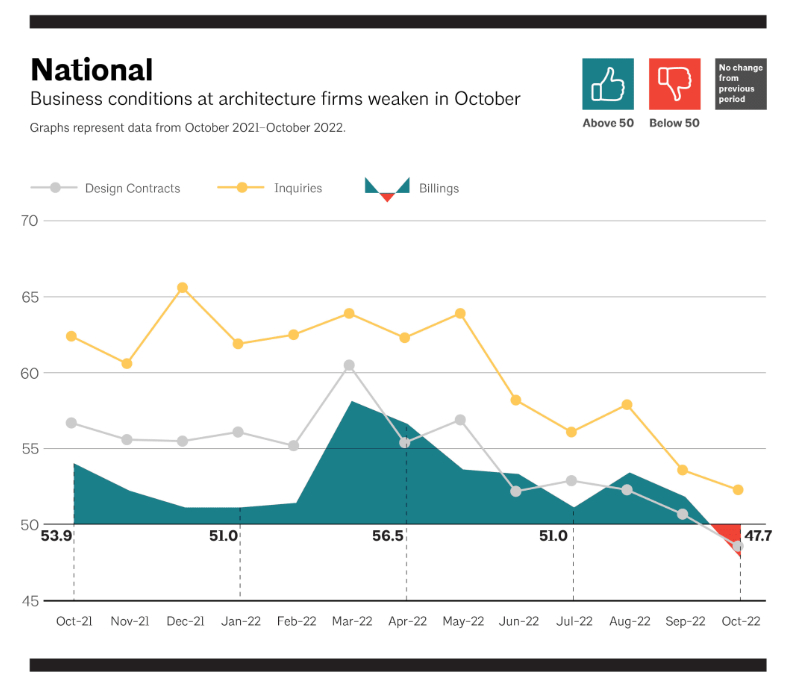Select the Design Contracts point for Mar-22

(349, 365)
